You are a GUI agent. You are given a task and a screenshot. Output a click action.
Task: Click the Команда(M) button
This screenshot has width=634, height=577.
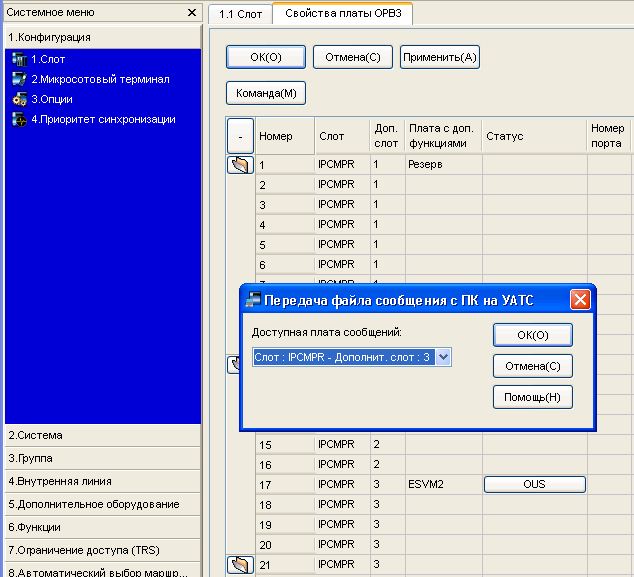tap(266, 93)
